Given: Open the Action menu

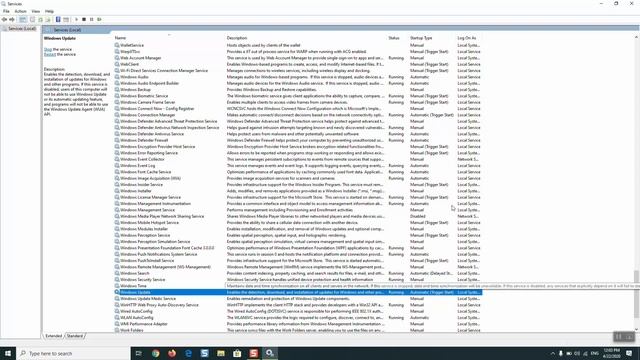Looking at the screenshot, I should (20, 11).
